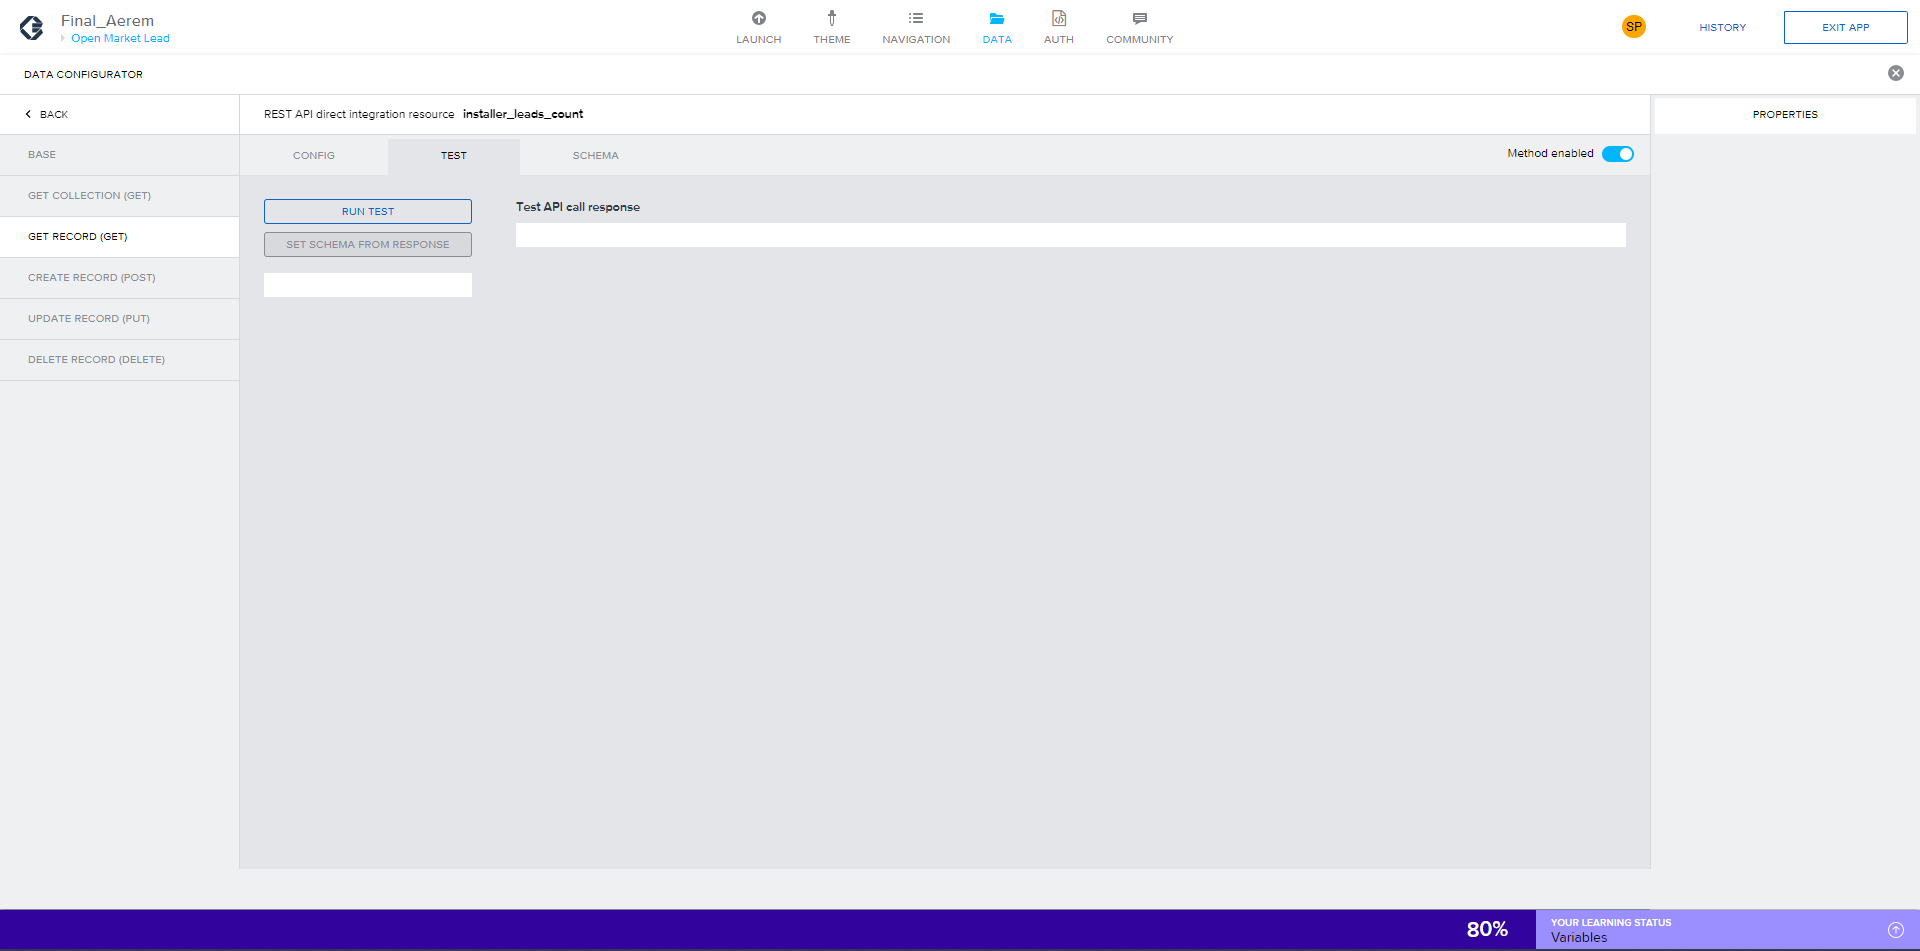Select the Test tab
1920x951 pixels.
click(454, 156)
